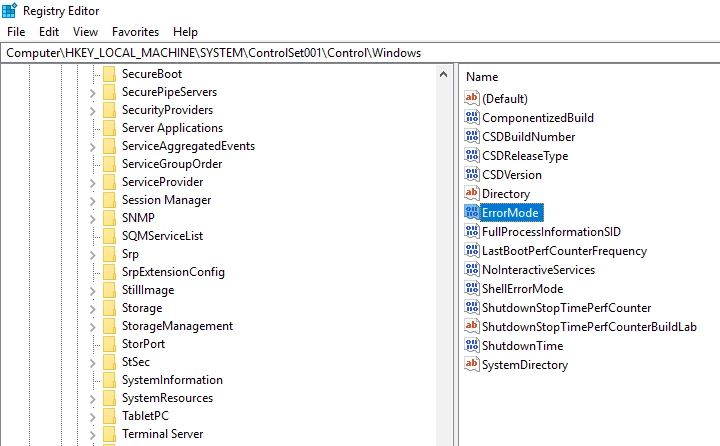Select the ServiceGroupOrder key
This screenshot has width=720, height=446.
tap(172, 164)
